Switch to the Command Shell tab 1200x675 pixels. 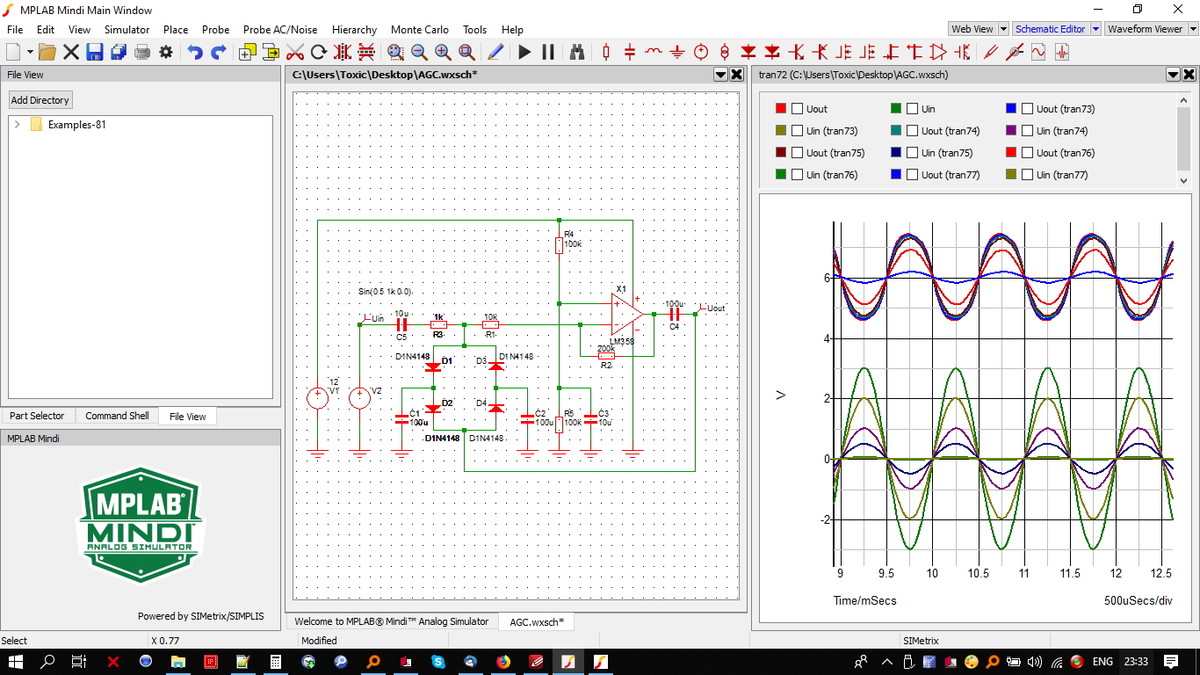(x=117, y=416)
